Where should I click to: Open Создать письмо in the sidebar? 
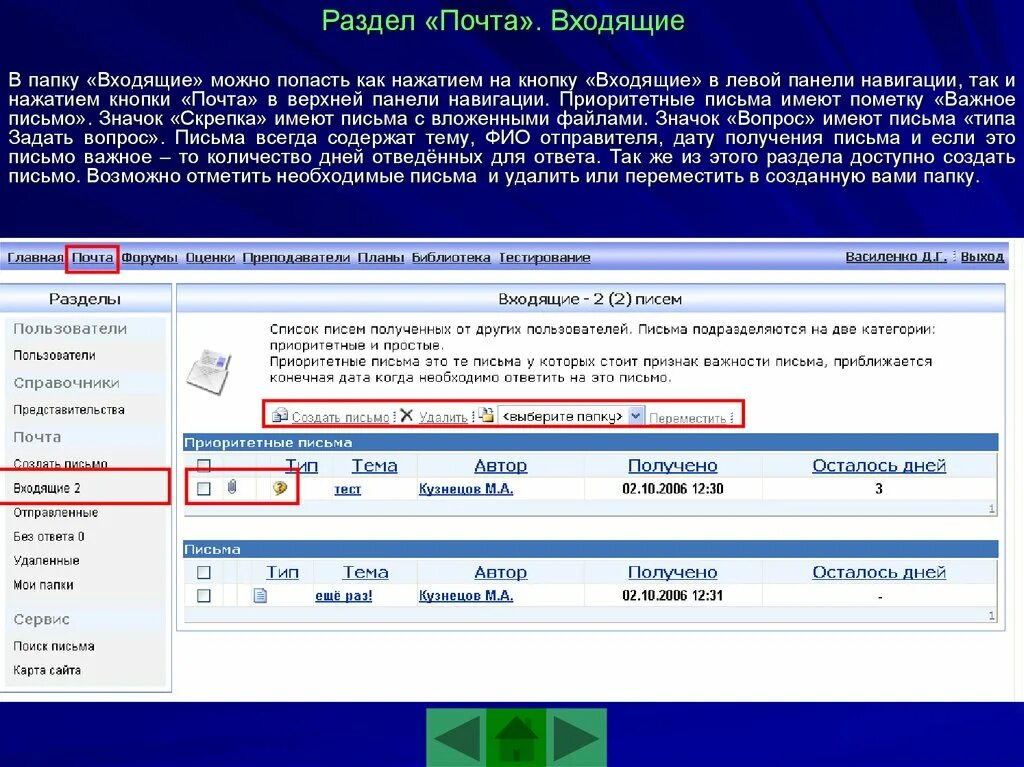click(x=60, y=463)
